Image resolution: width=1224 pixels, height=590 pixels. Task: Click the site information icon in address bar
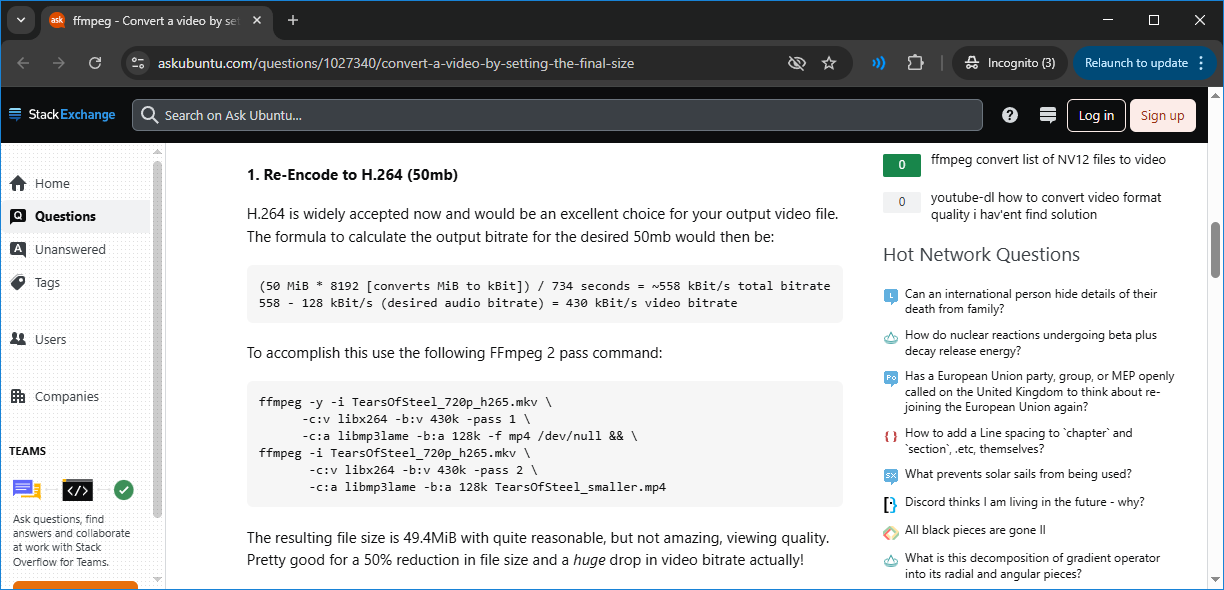point(138,63)
